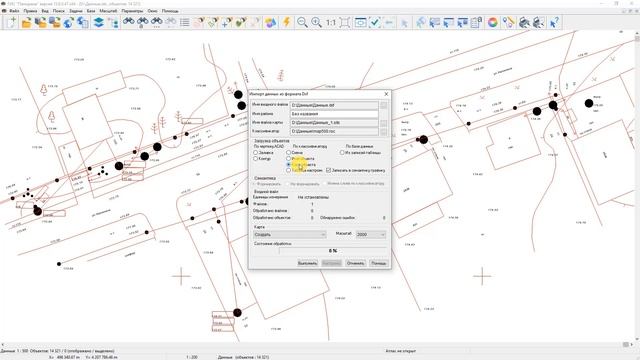The width and height of the screenshot is (640, 360).
Task: Click the tree structure icon beside layers
Action: pos(113,22)
